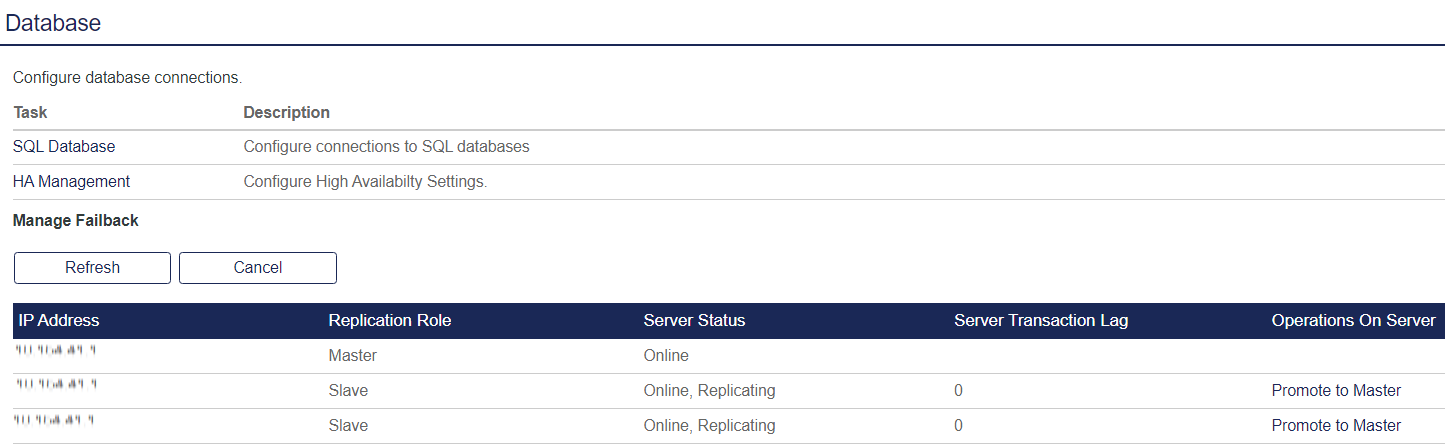Select the Master server's IP address
Viewport: 1445px width, 447px height.
click(55, 351)
